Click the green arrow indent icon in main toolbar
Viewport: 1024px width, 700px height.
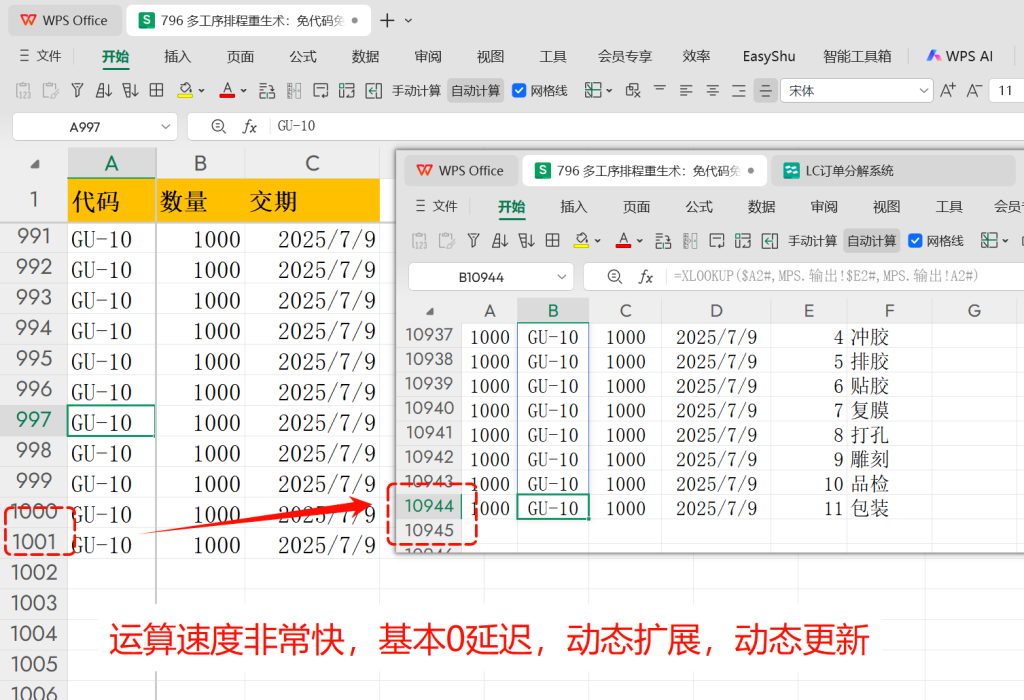click(374, 90)
